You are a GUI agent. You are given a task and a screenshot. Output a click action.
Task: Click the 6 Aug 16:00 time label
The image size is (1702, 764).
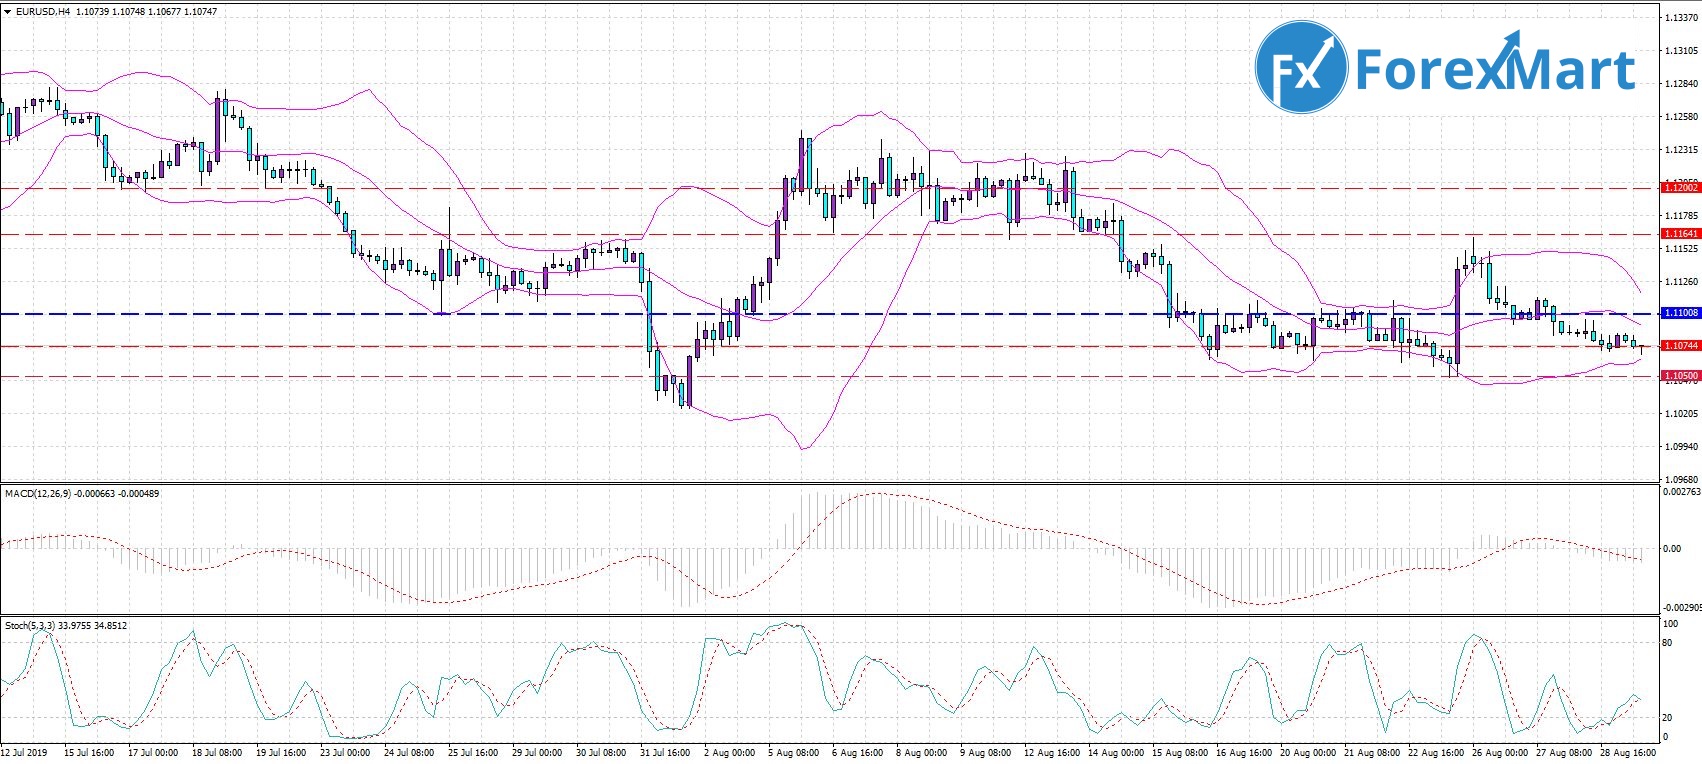[857, 753]
